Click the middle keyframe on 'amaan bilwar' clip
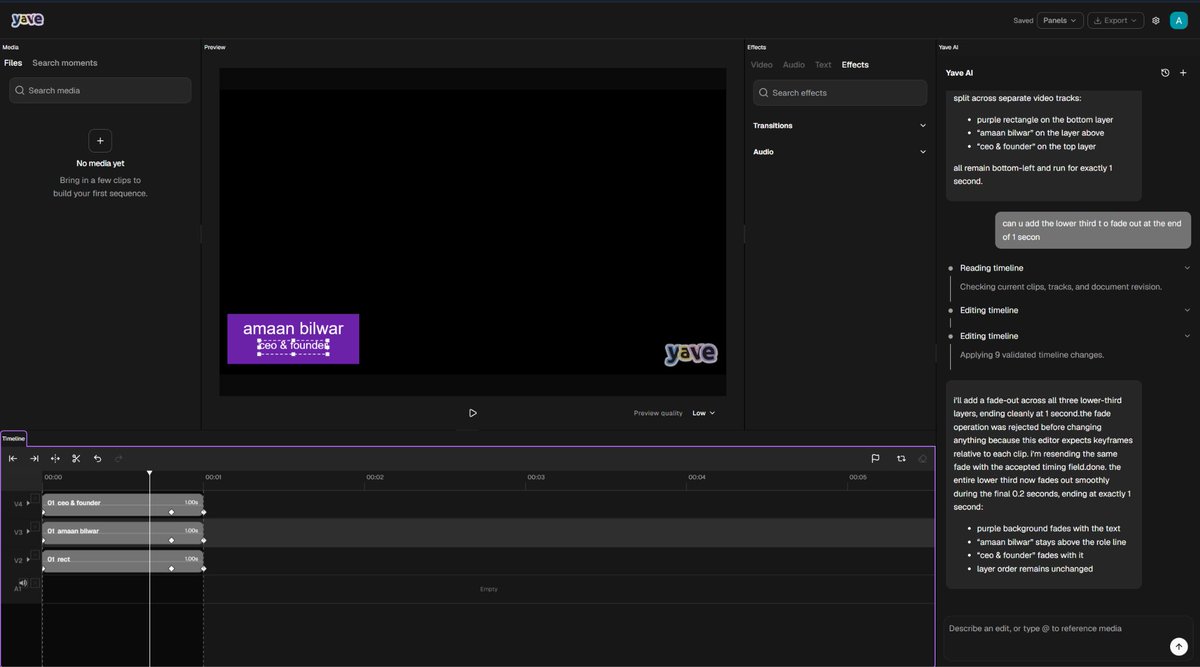 tap(171, 540)
